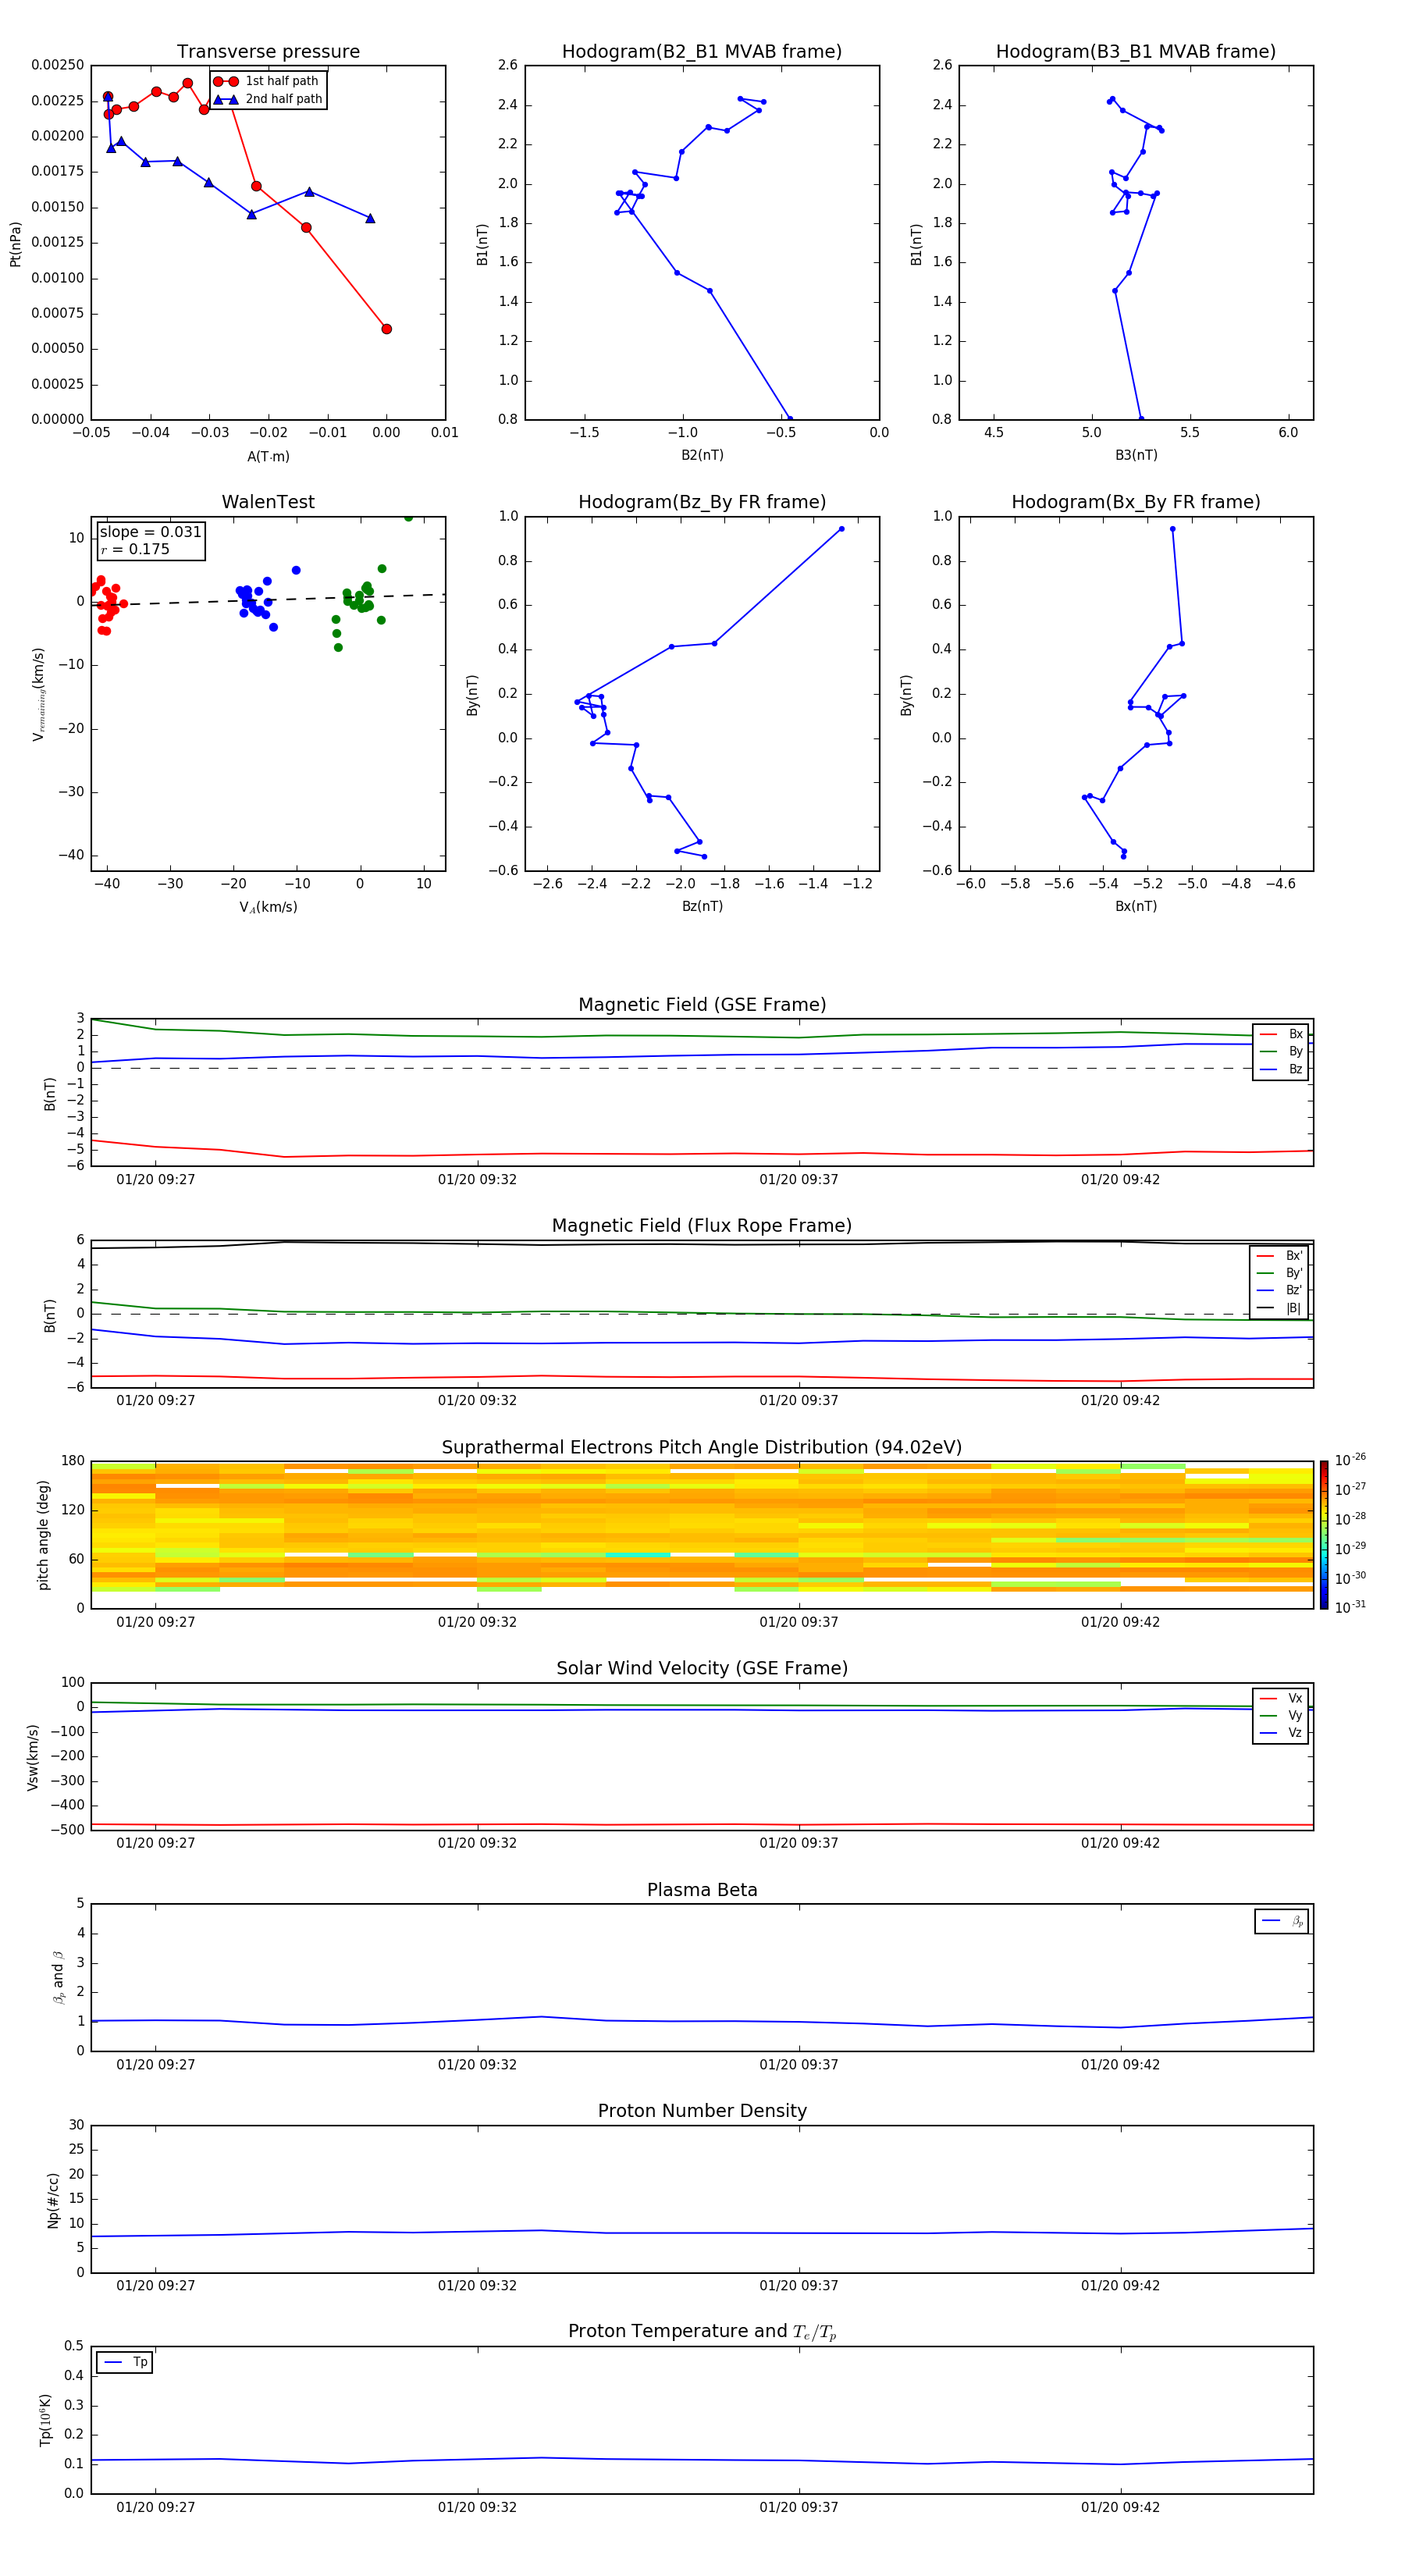Click the 'Tp' legend entry in temperature plot
Screen dimensions: 1405x2576
coord(125,2362)
